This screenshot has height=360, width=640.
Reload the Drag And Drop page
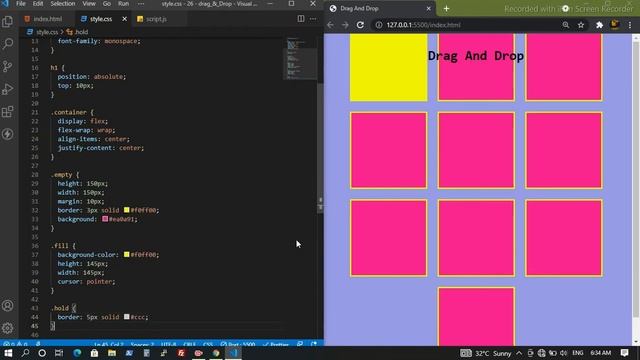point(360,25)
